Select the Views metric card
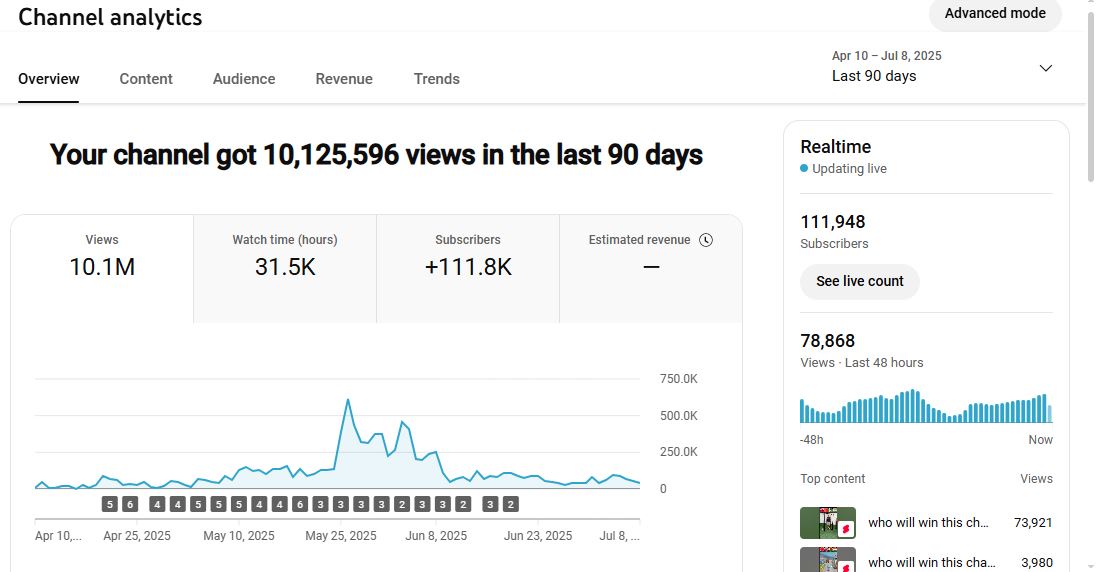The image size is (1096, 572). tap(102, 269)
